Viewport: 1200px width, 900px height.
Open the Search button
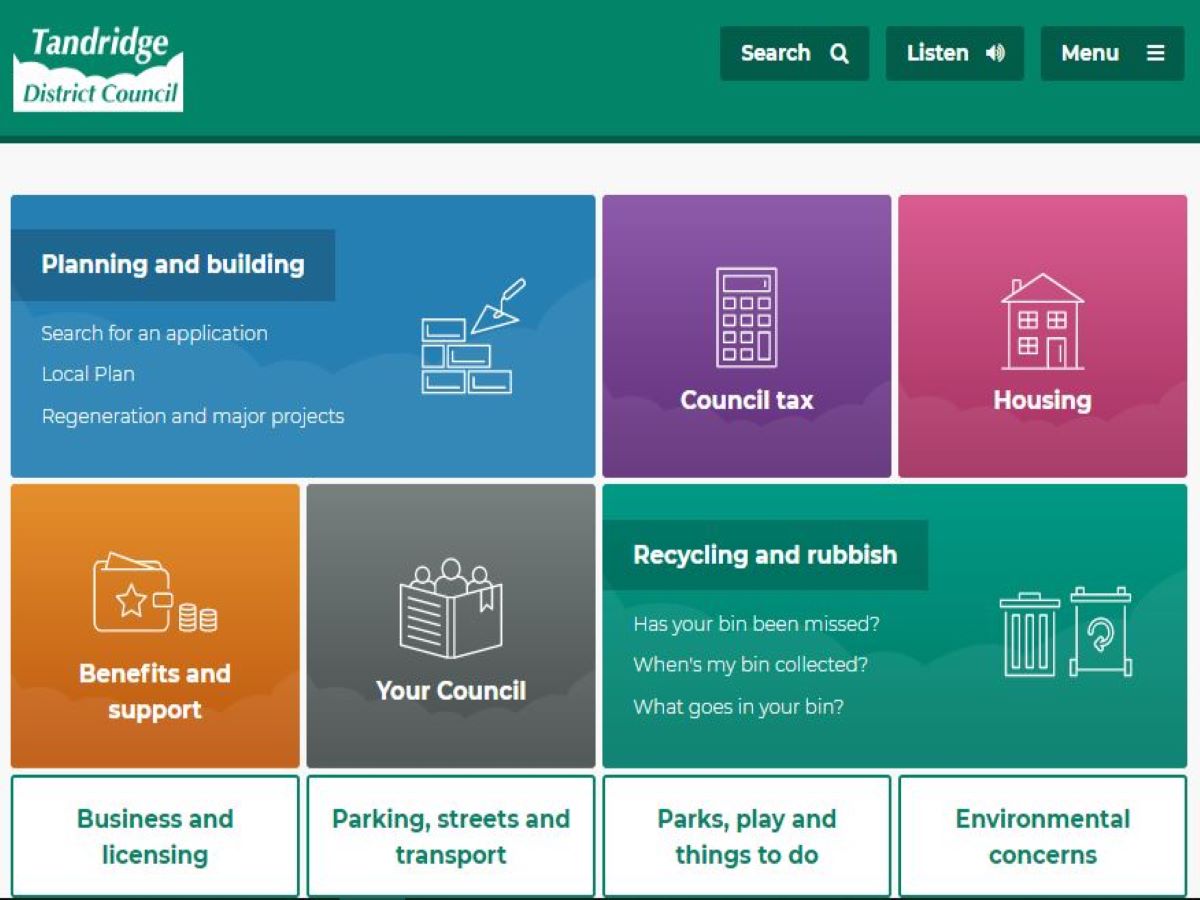[x=795, y=53]
